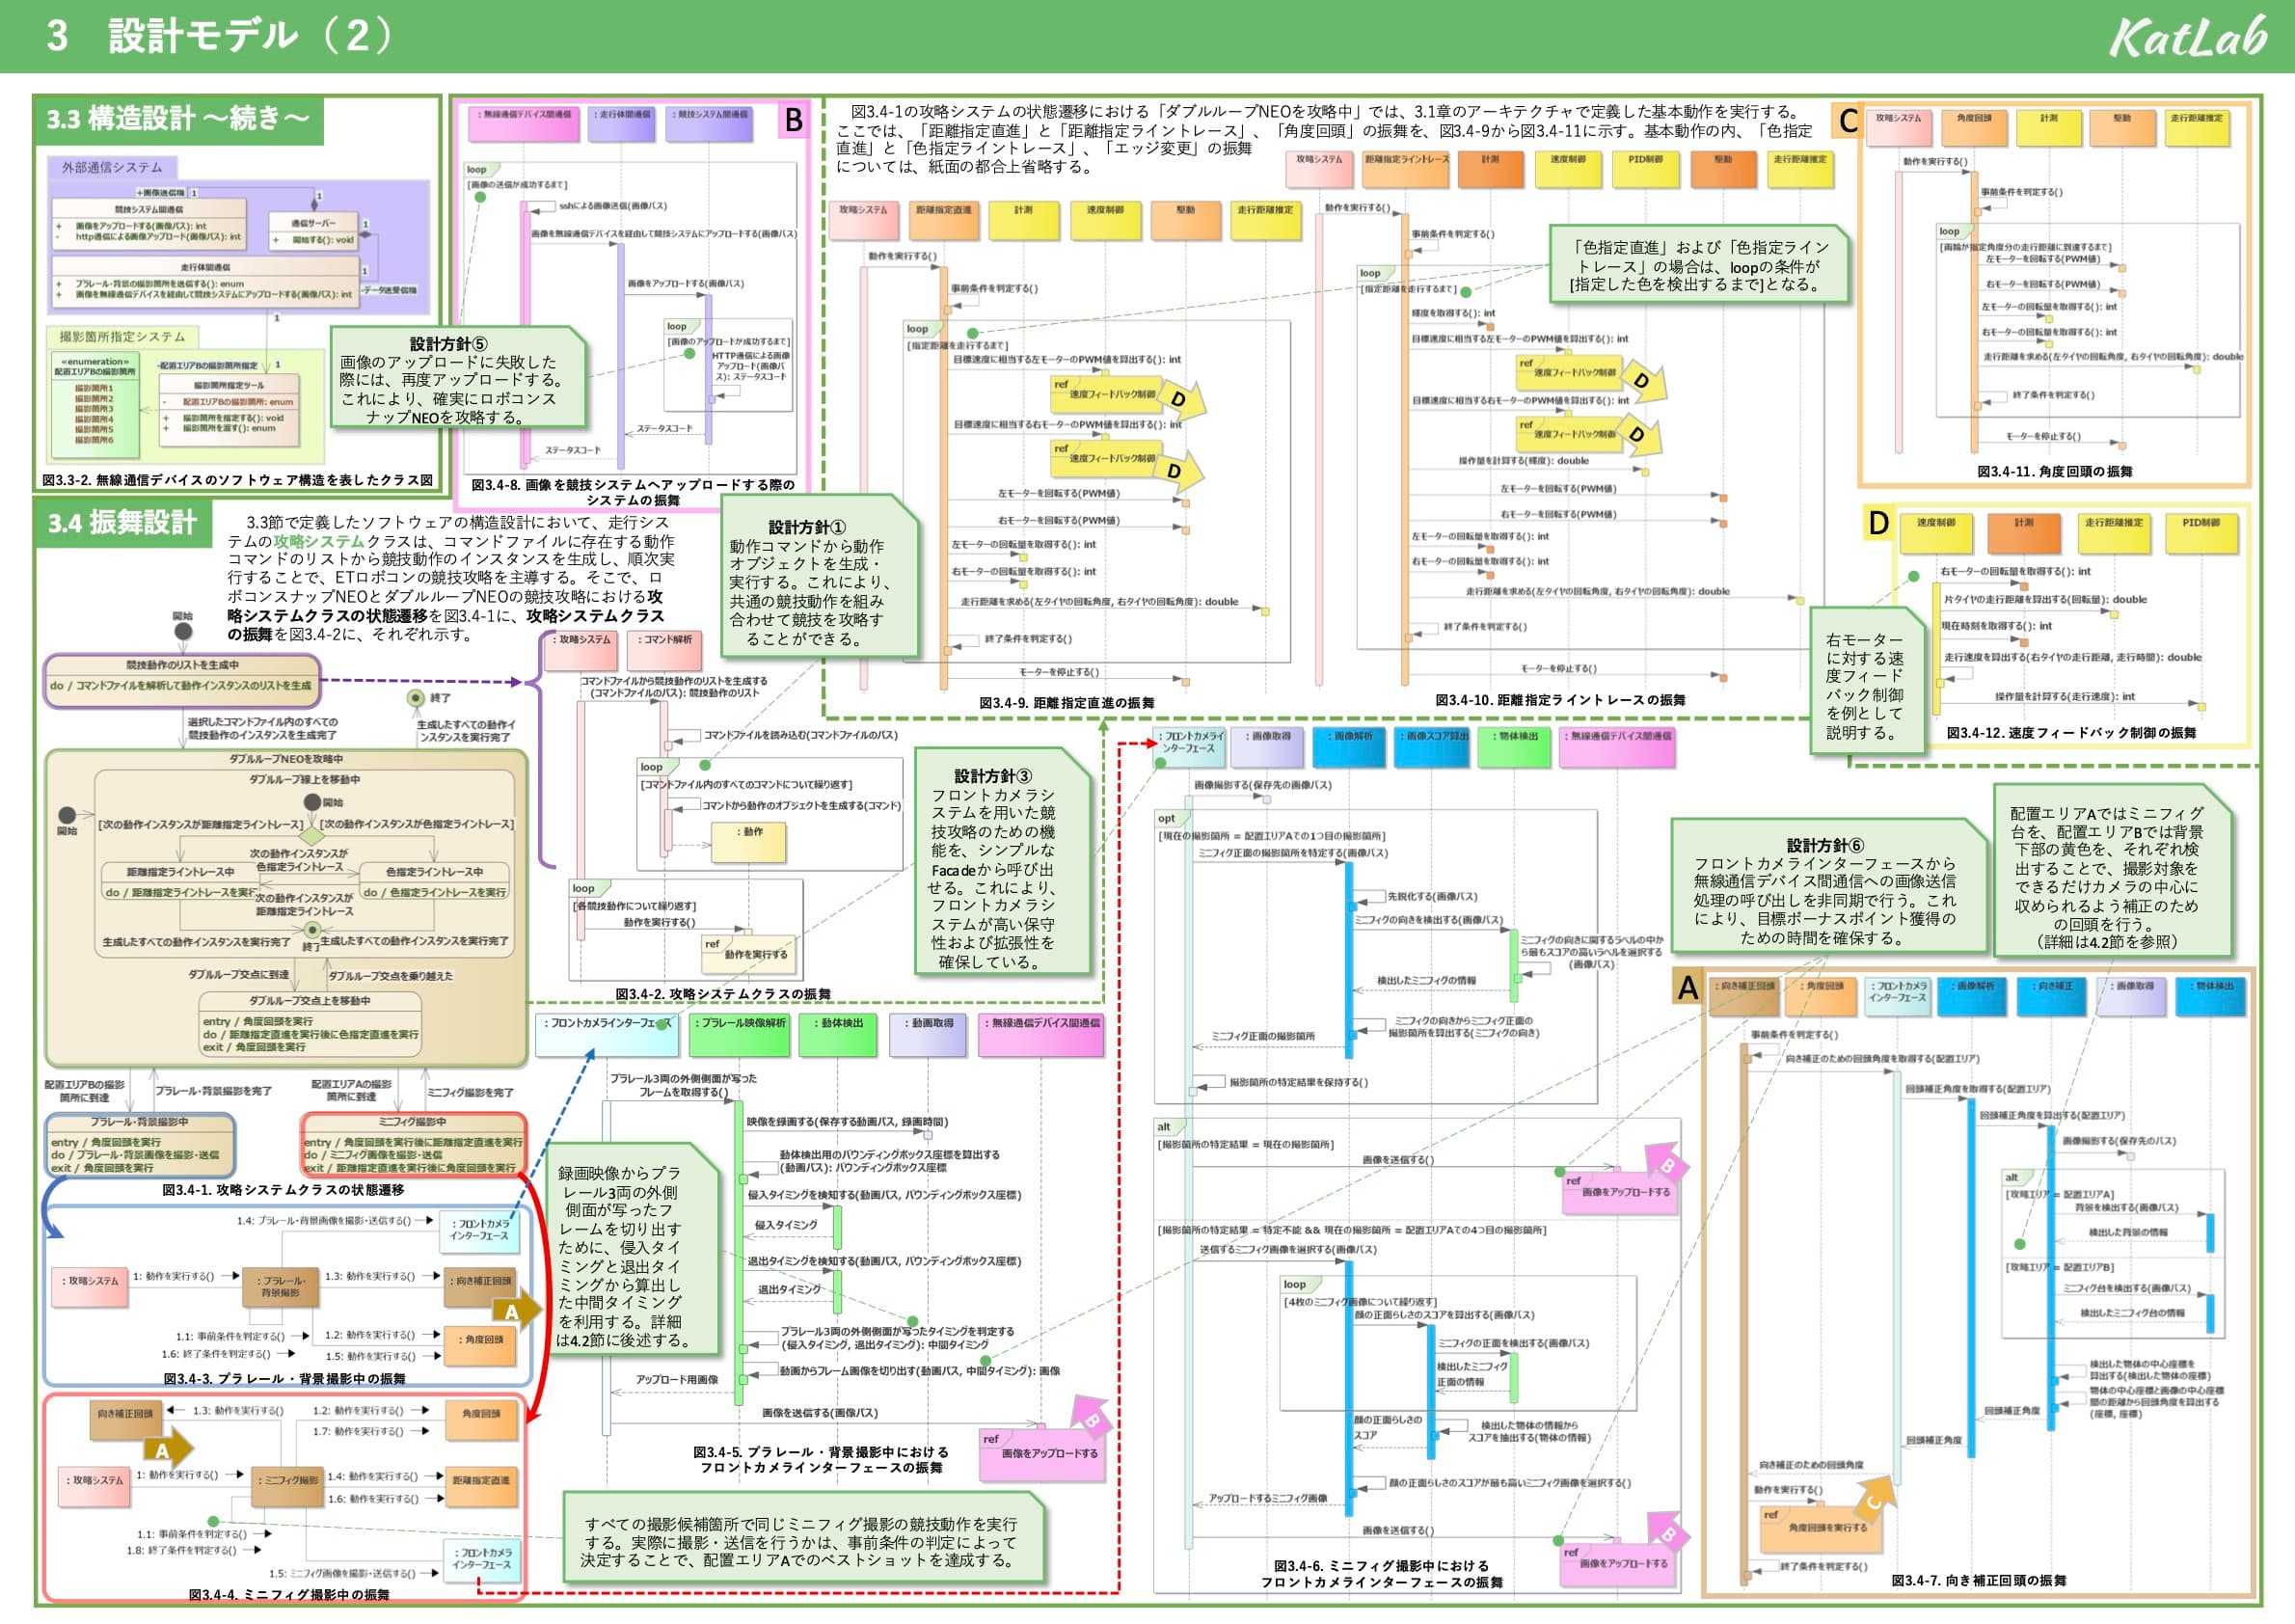Viewport: 2295px width, 1624px height.
Task: Click the letter A label of figure 3.4-7
Action: [x=1689, y=988]
